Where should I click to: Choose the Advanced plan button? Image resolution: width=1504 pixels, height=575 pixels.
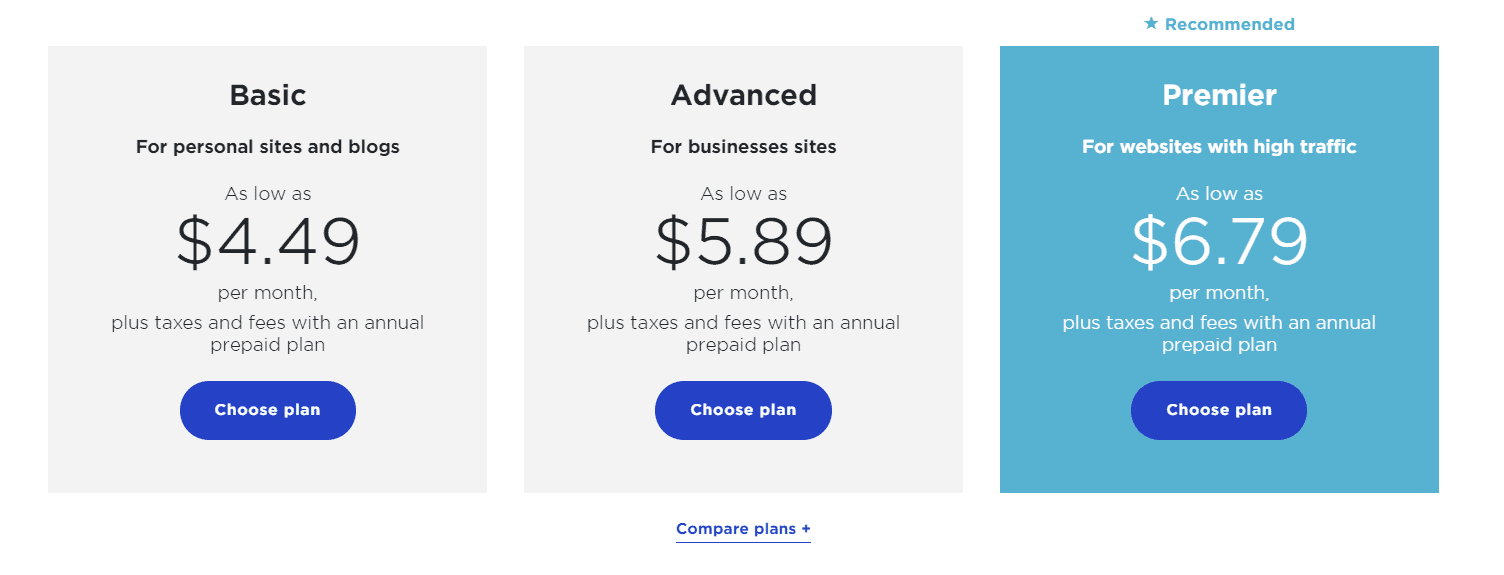coord(743,410)
